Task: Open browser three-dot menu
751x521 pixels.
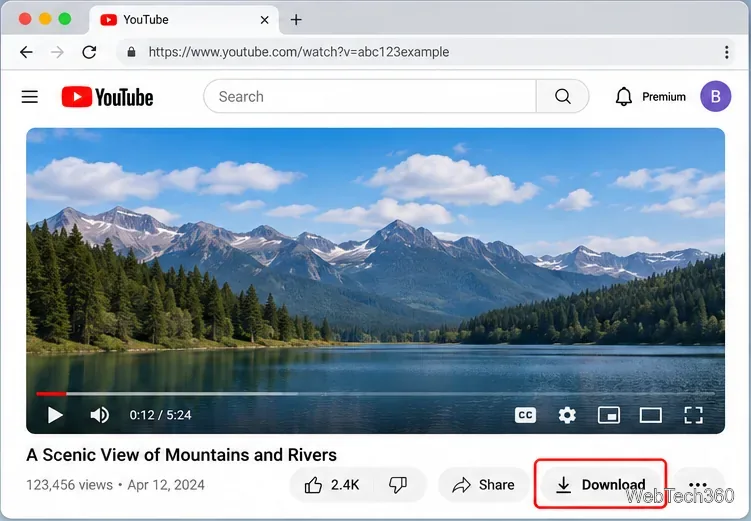Action: pos(727,52)
